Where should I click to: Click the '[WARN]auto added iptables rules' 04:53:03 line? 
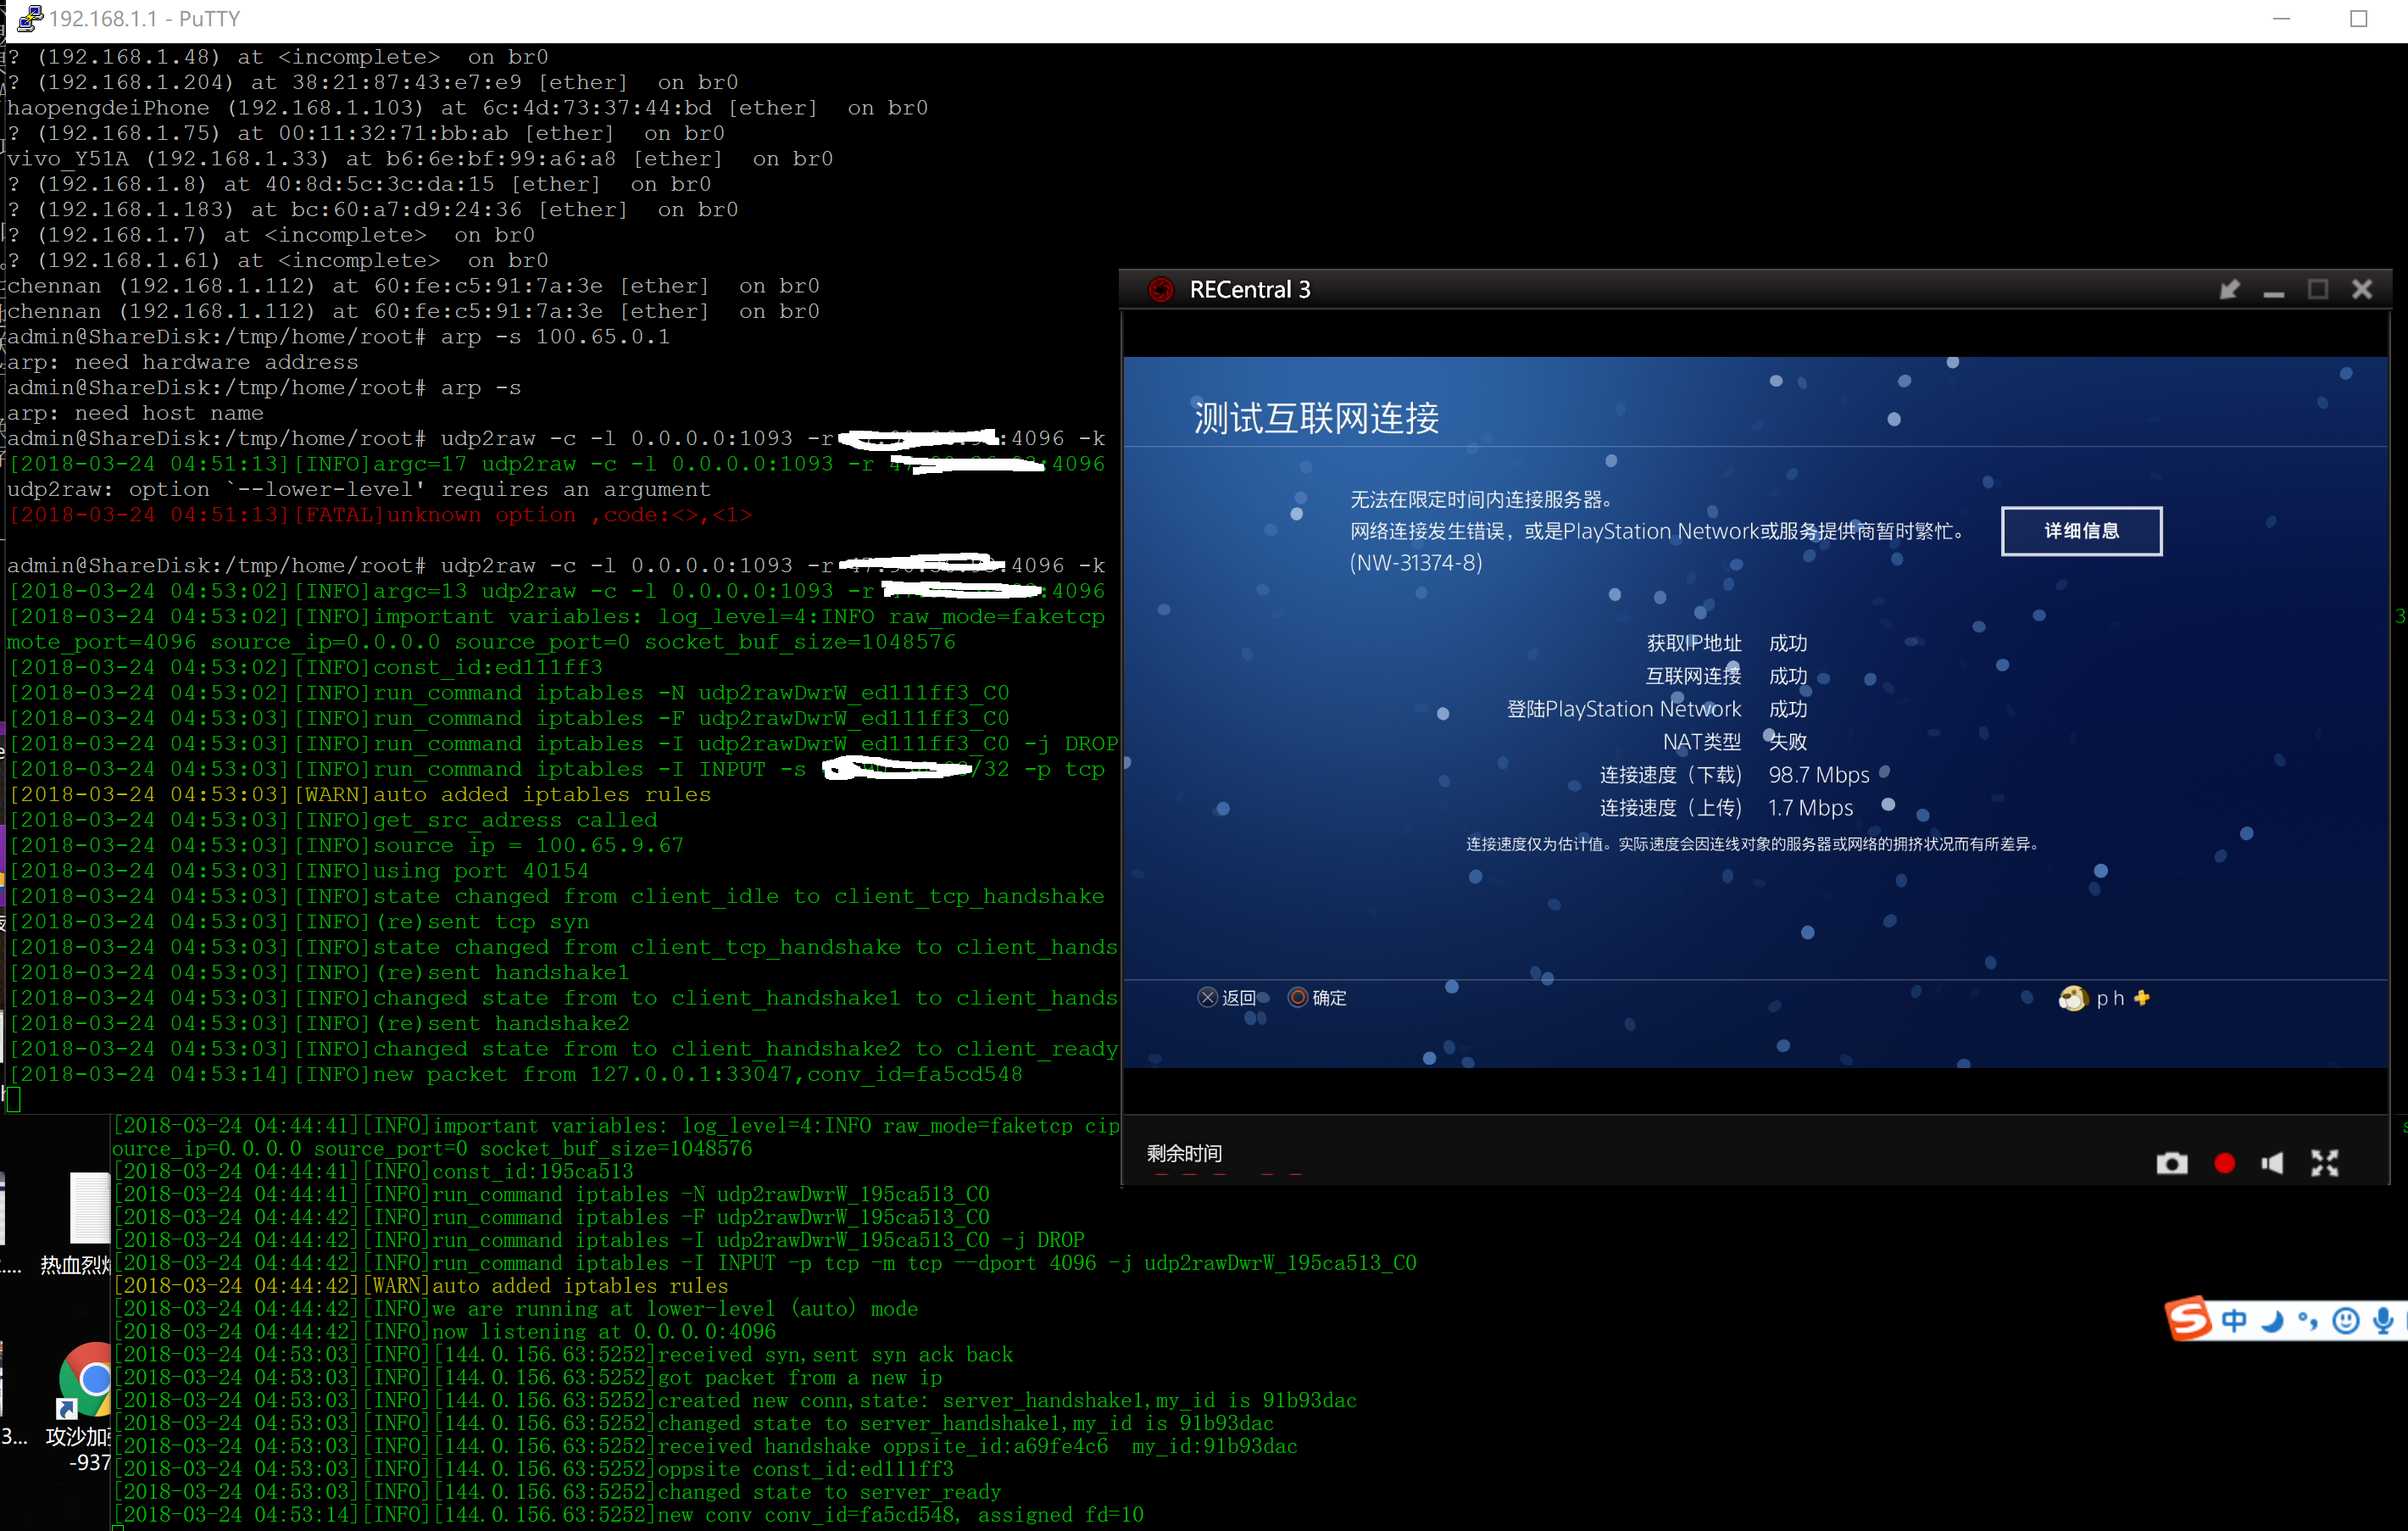[360, 794]
